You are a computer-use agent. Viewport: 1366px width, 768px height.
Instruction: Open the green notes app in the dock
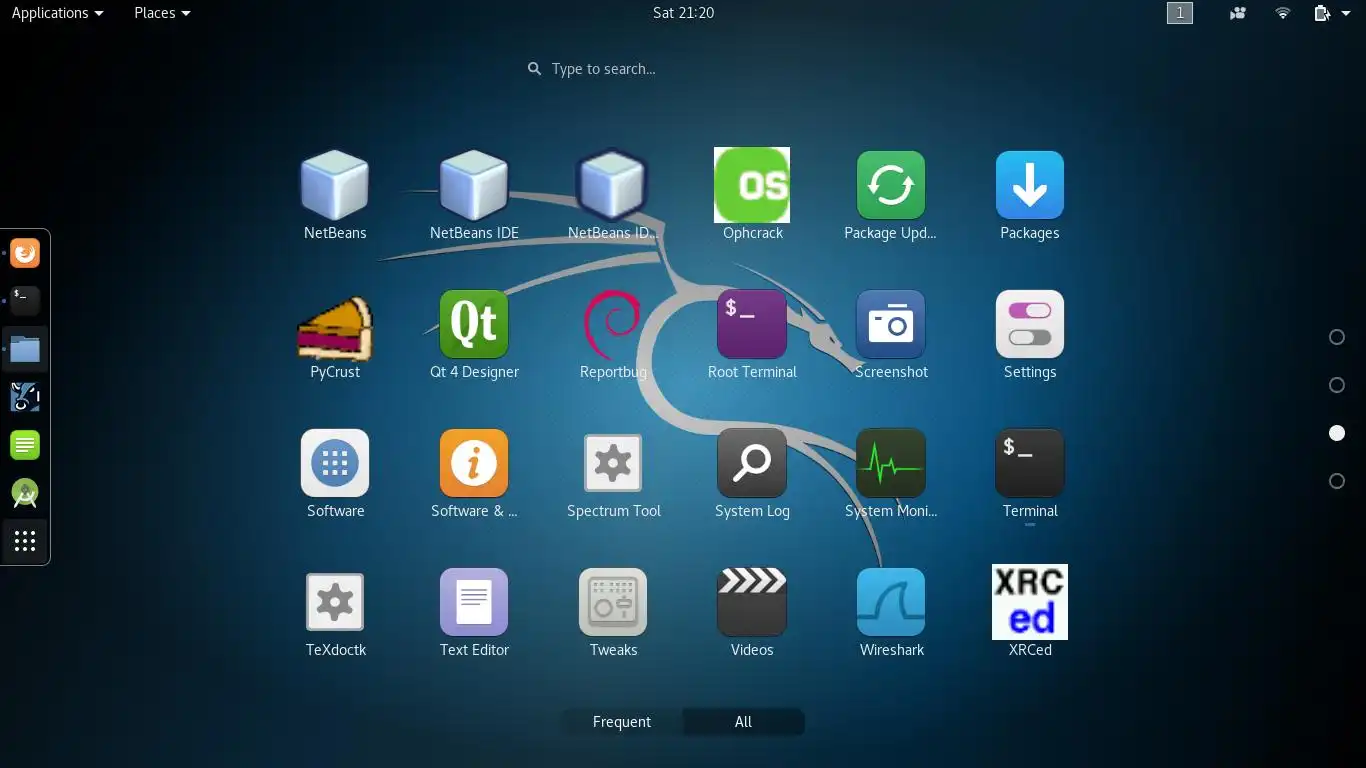pos(25,445)
